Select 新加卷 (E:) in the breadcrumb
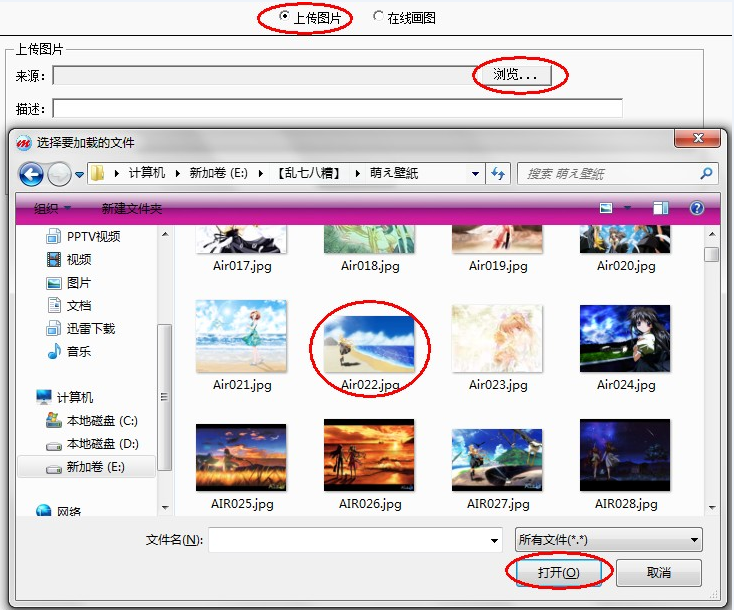 point(218,173)
